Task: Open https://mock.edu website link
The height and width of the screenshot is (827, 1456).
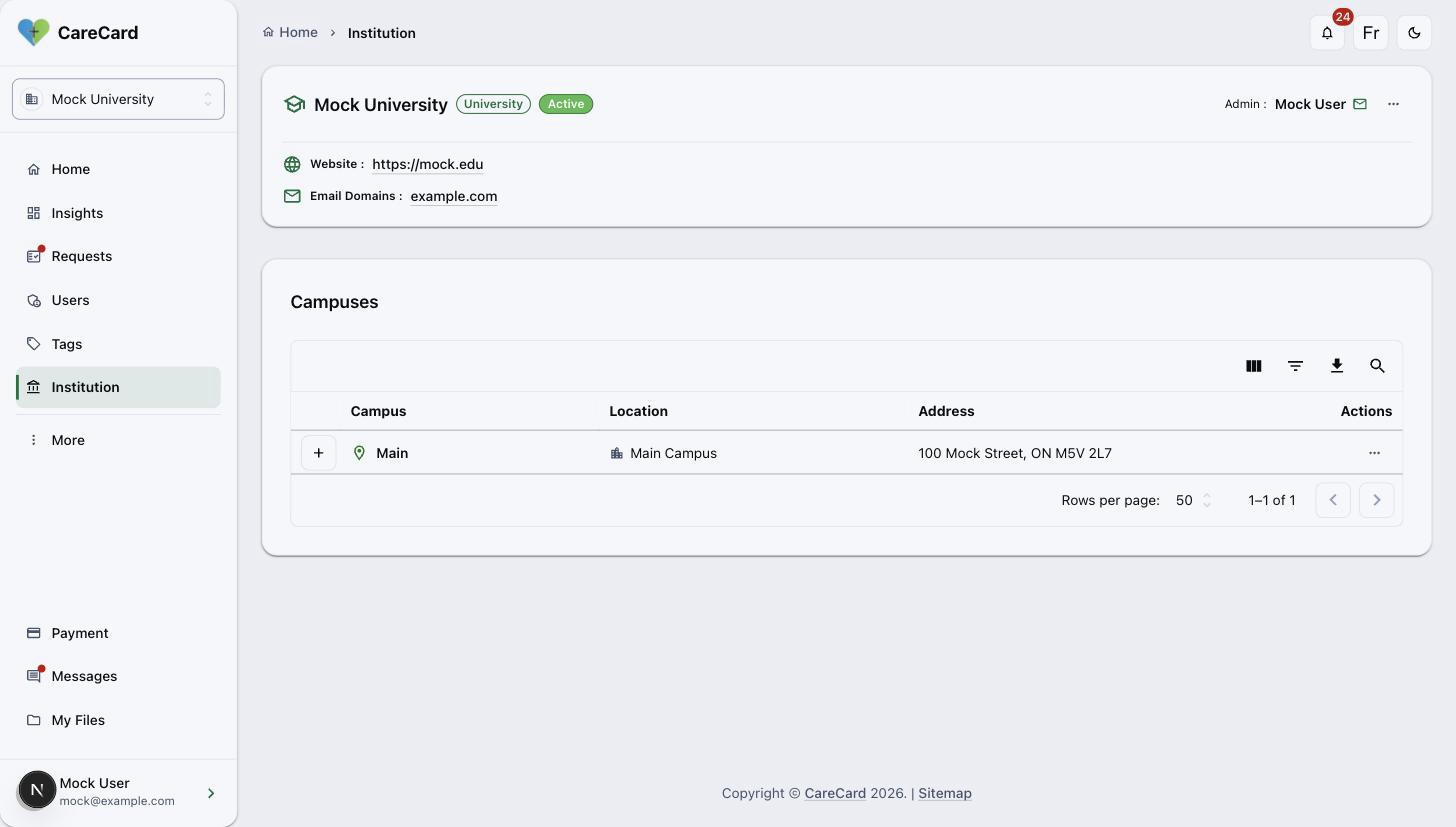Action: pyautogui.click(x=427, y=164)
